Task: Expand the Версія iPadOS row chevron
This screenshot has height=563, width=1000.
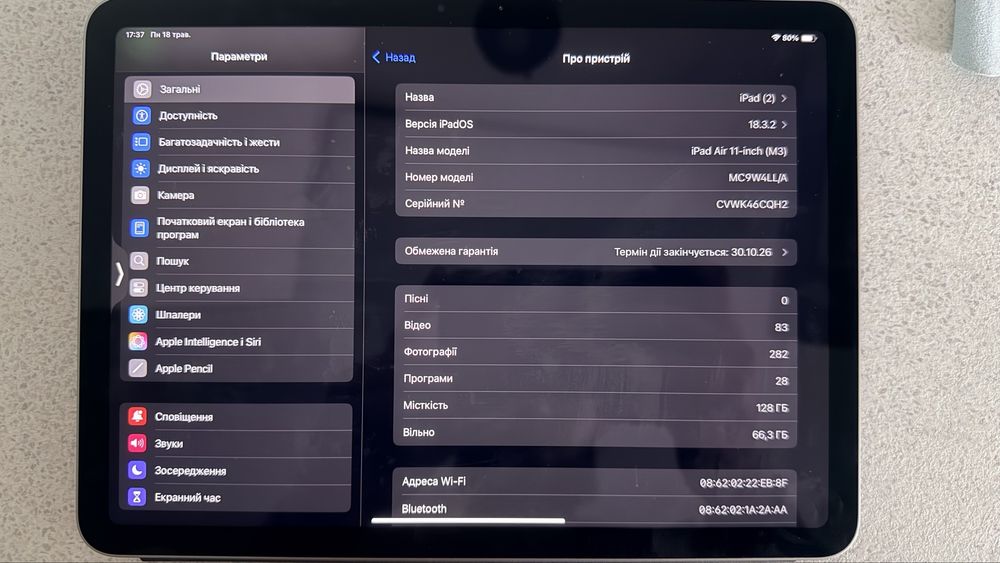Action: [x=784, y=125]
